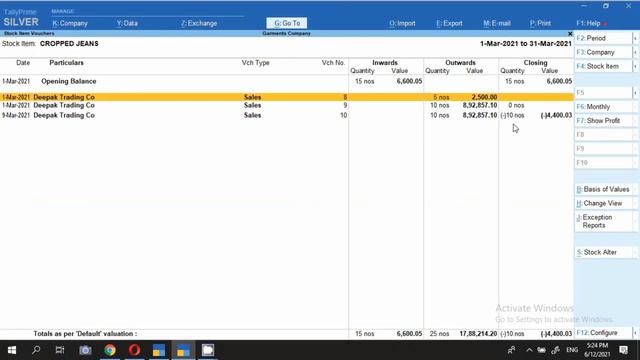Open J: Exception Reports
The width and height of the screenshot is (640, 360).
click(x=603, y=221)
